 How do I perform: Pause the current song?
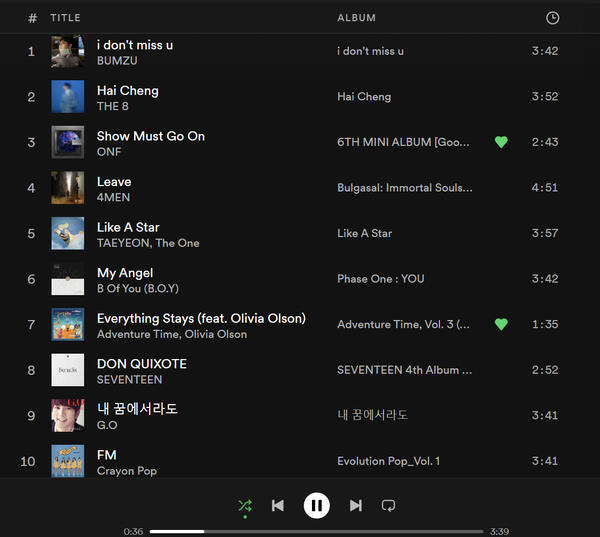click(x=316, y=506)
